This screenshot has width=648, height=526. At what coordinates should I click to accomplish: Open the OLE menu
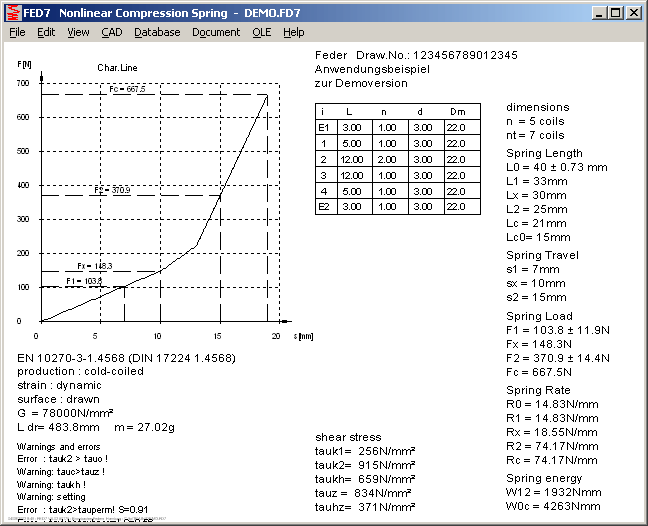pos(261,32)
